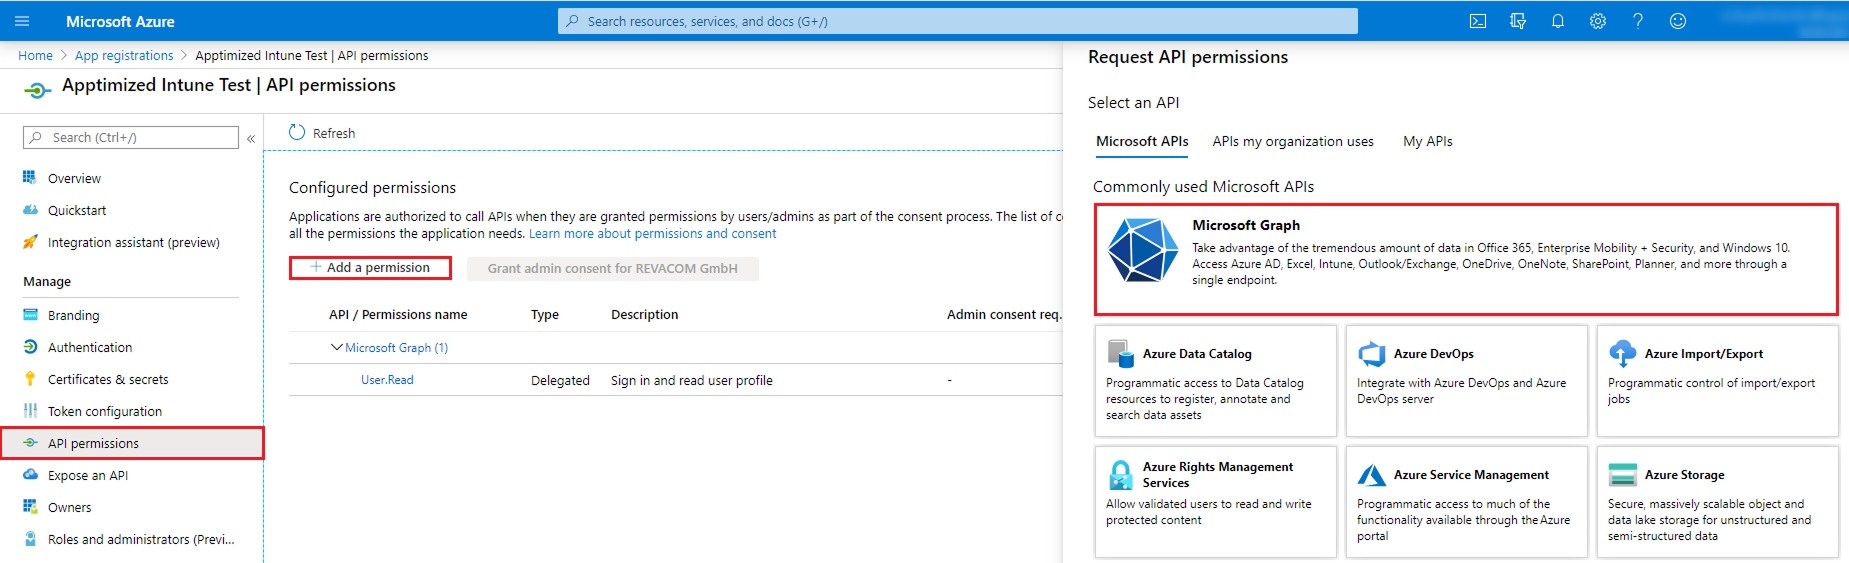Go to Home breadcrumb link
The width and height of the screenshot is (1849, 563).
pyautogui.click(x=35, y=56)
